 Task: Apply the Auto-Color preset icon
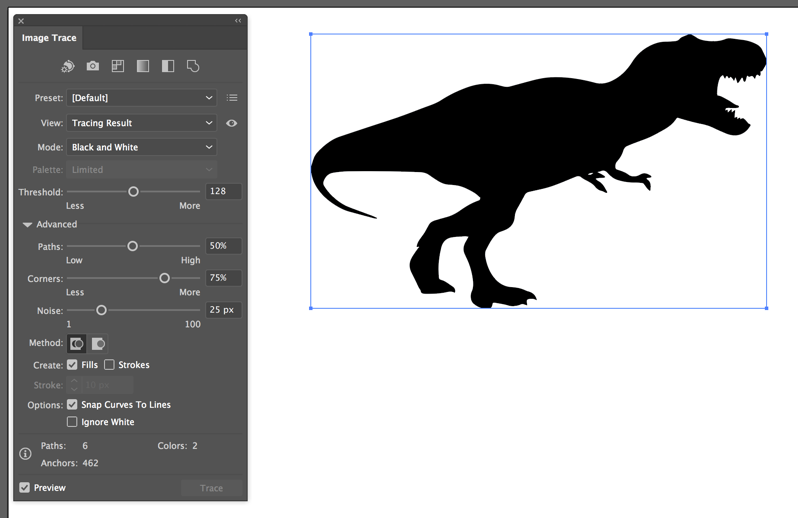coord(68,66)
